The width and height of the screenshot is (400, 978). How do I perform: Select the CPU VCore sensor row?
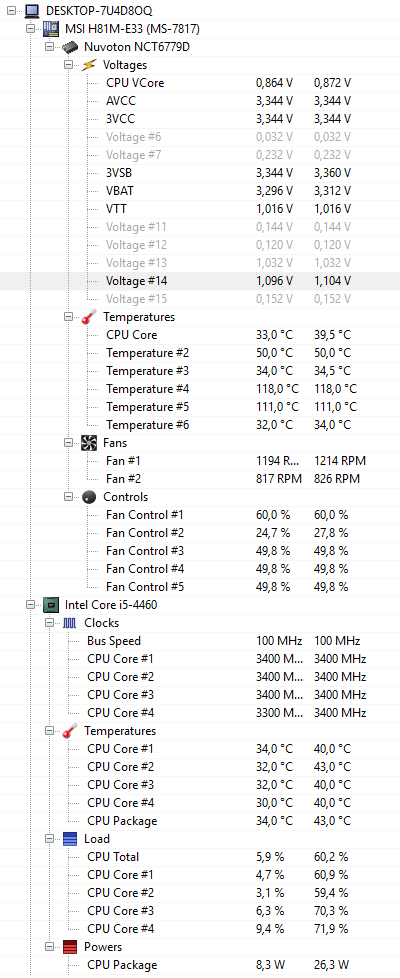point(200,83)
